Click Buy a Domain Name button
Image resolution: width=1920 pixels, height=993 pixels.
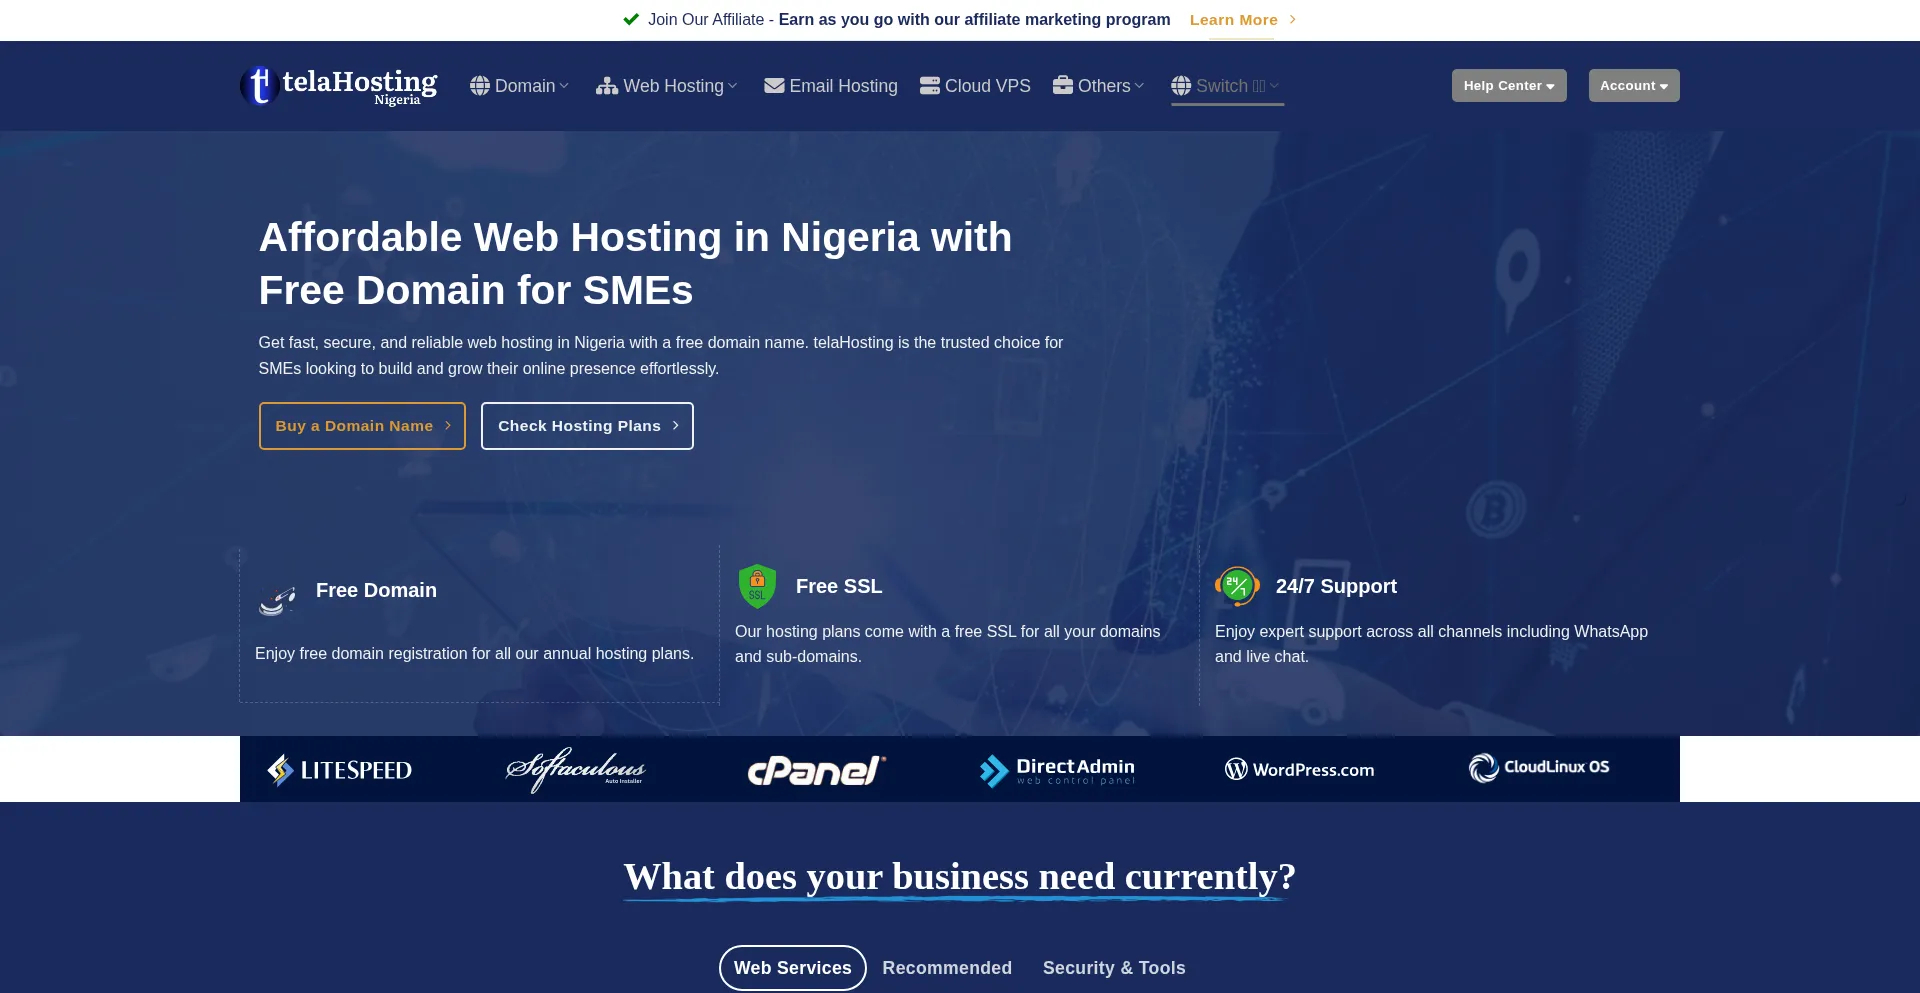pos(362,426)
